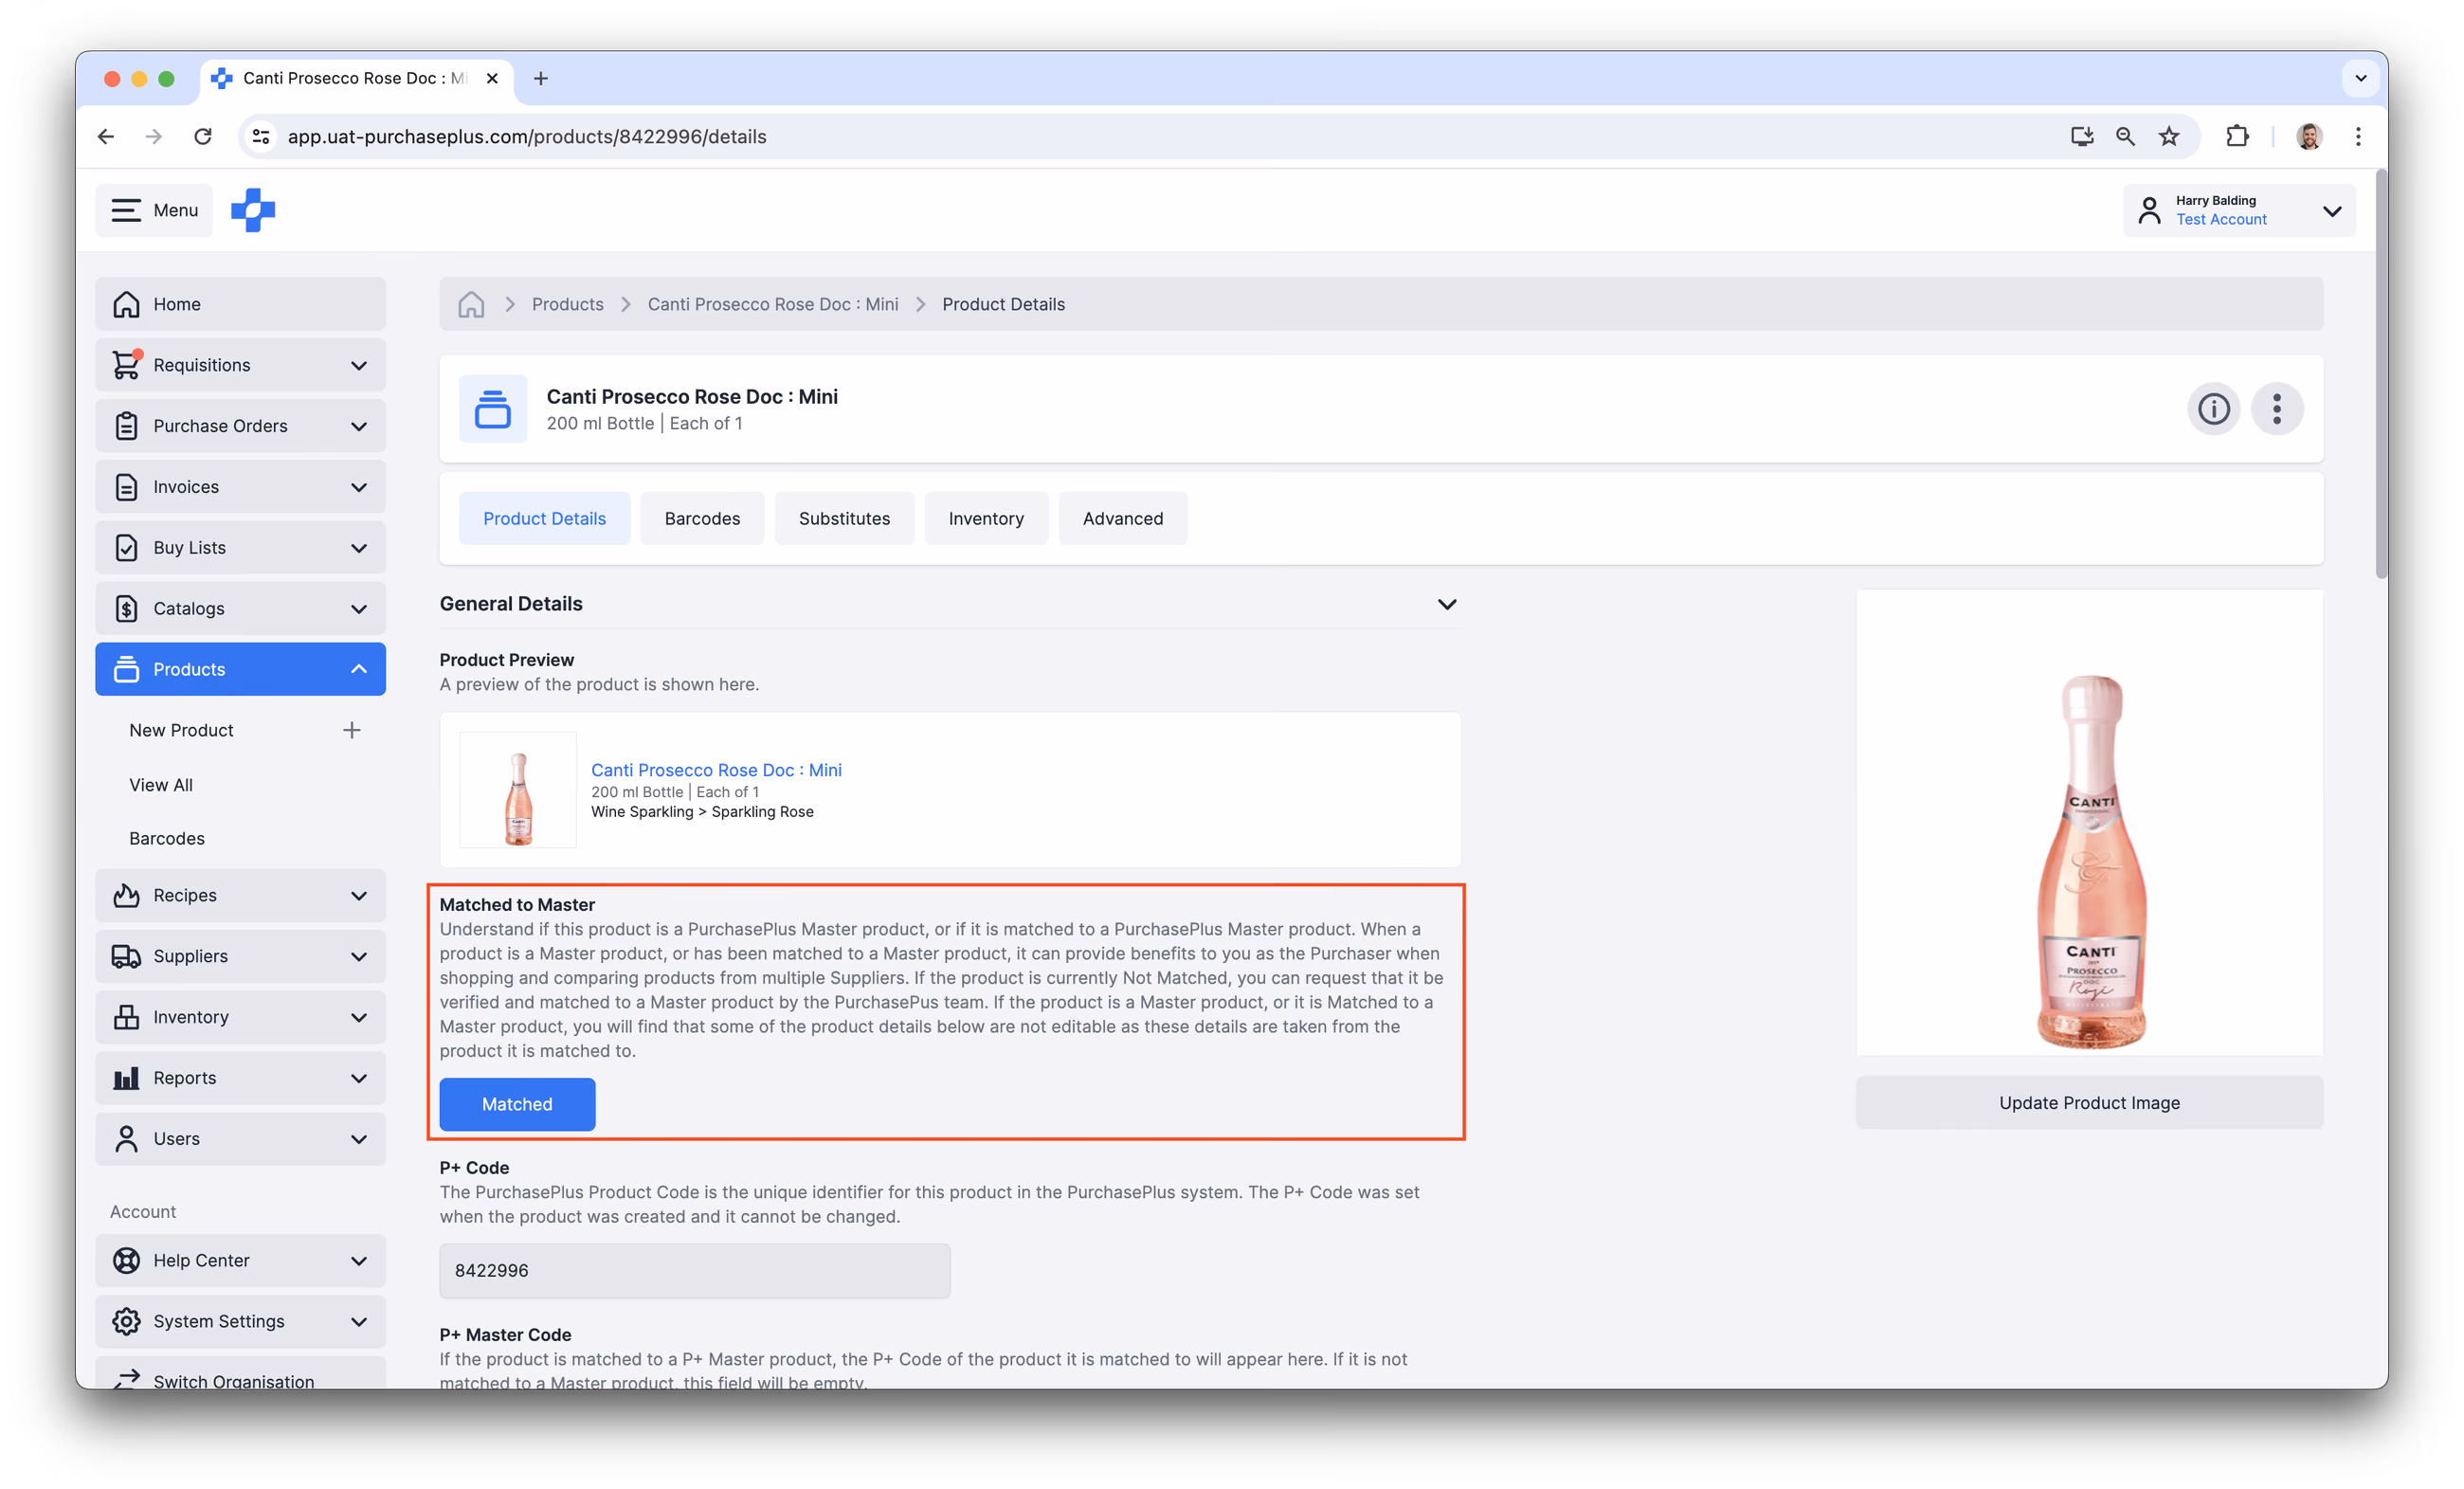Open the Harry Balding account dropdown
Screen dimensions: 2464x1489
pos(2239,210)
